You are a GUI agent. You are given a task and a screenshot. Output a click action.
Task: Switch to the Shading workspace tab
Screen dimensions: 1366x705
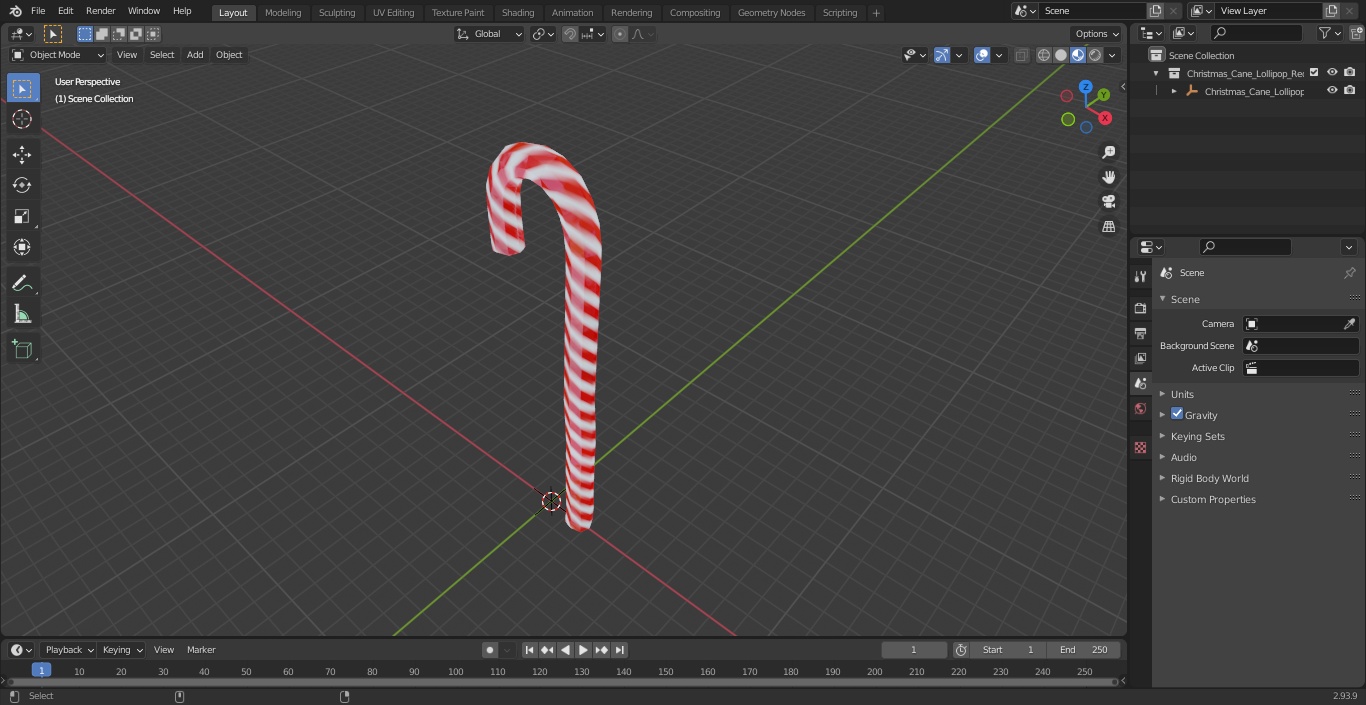pyautogui.click(x=518, y=12)
